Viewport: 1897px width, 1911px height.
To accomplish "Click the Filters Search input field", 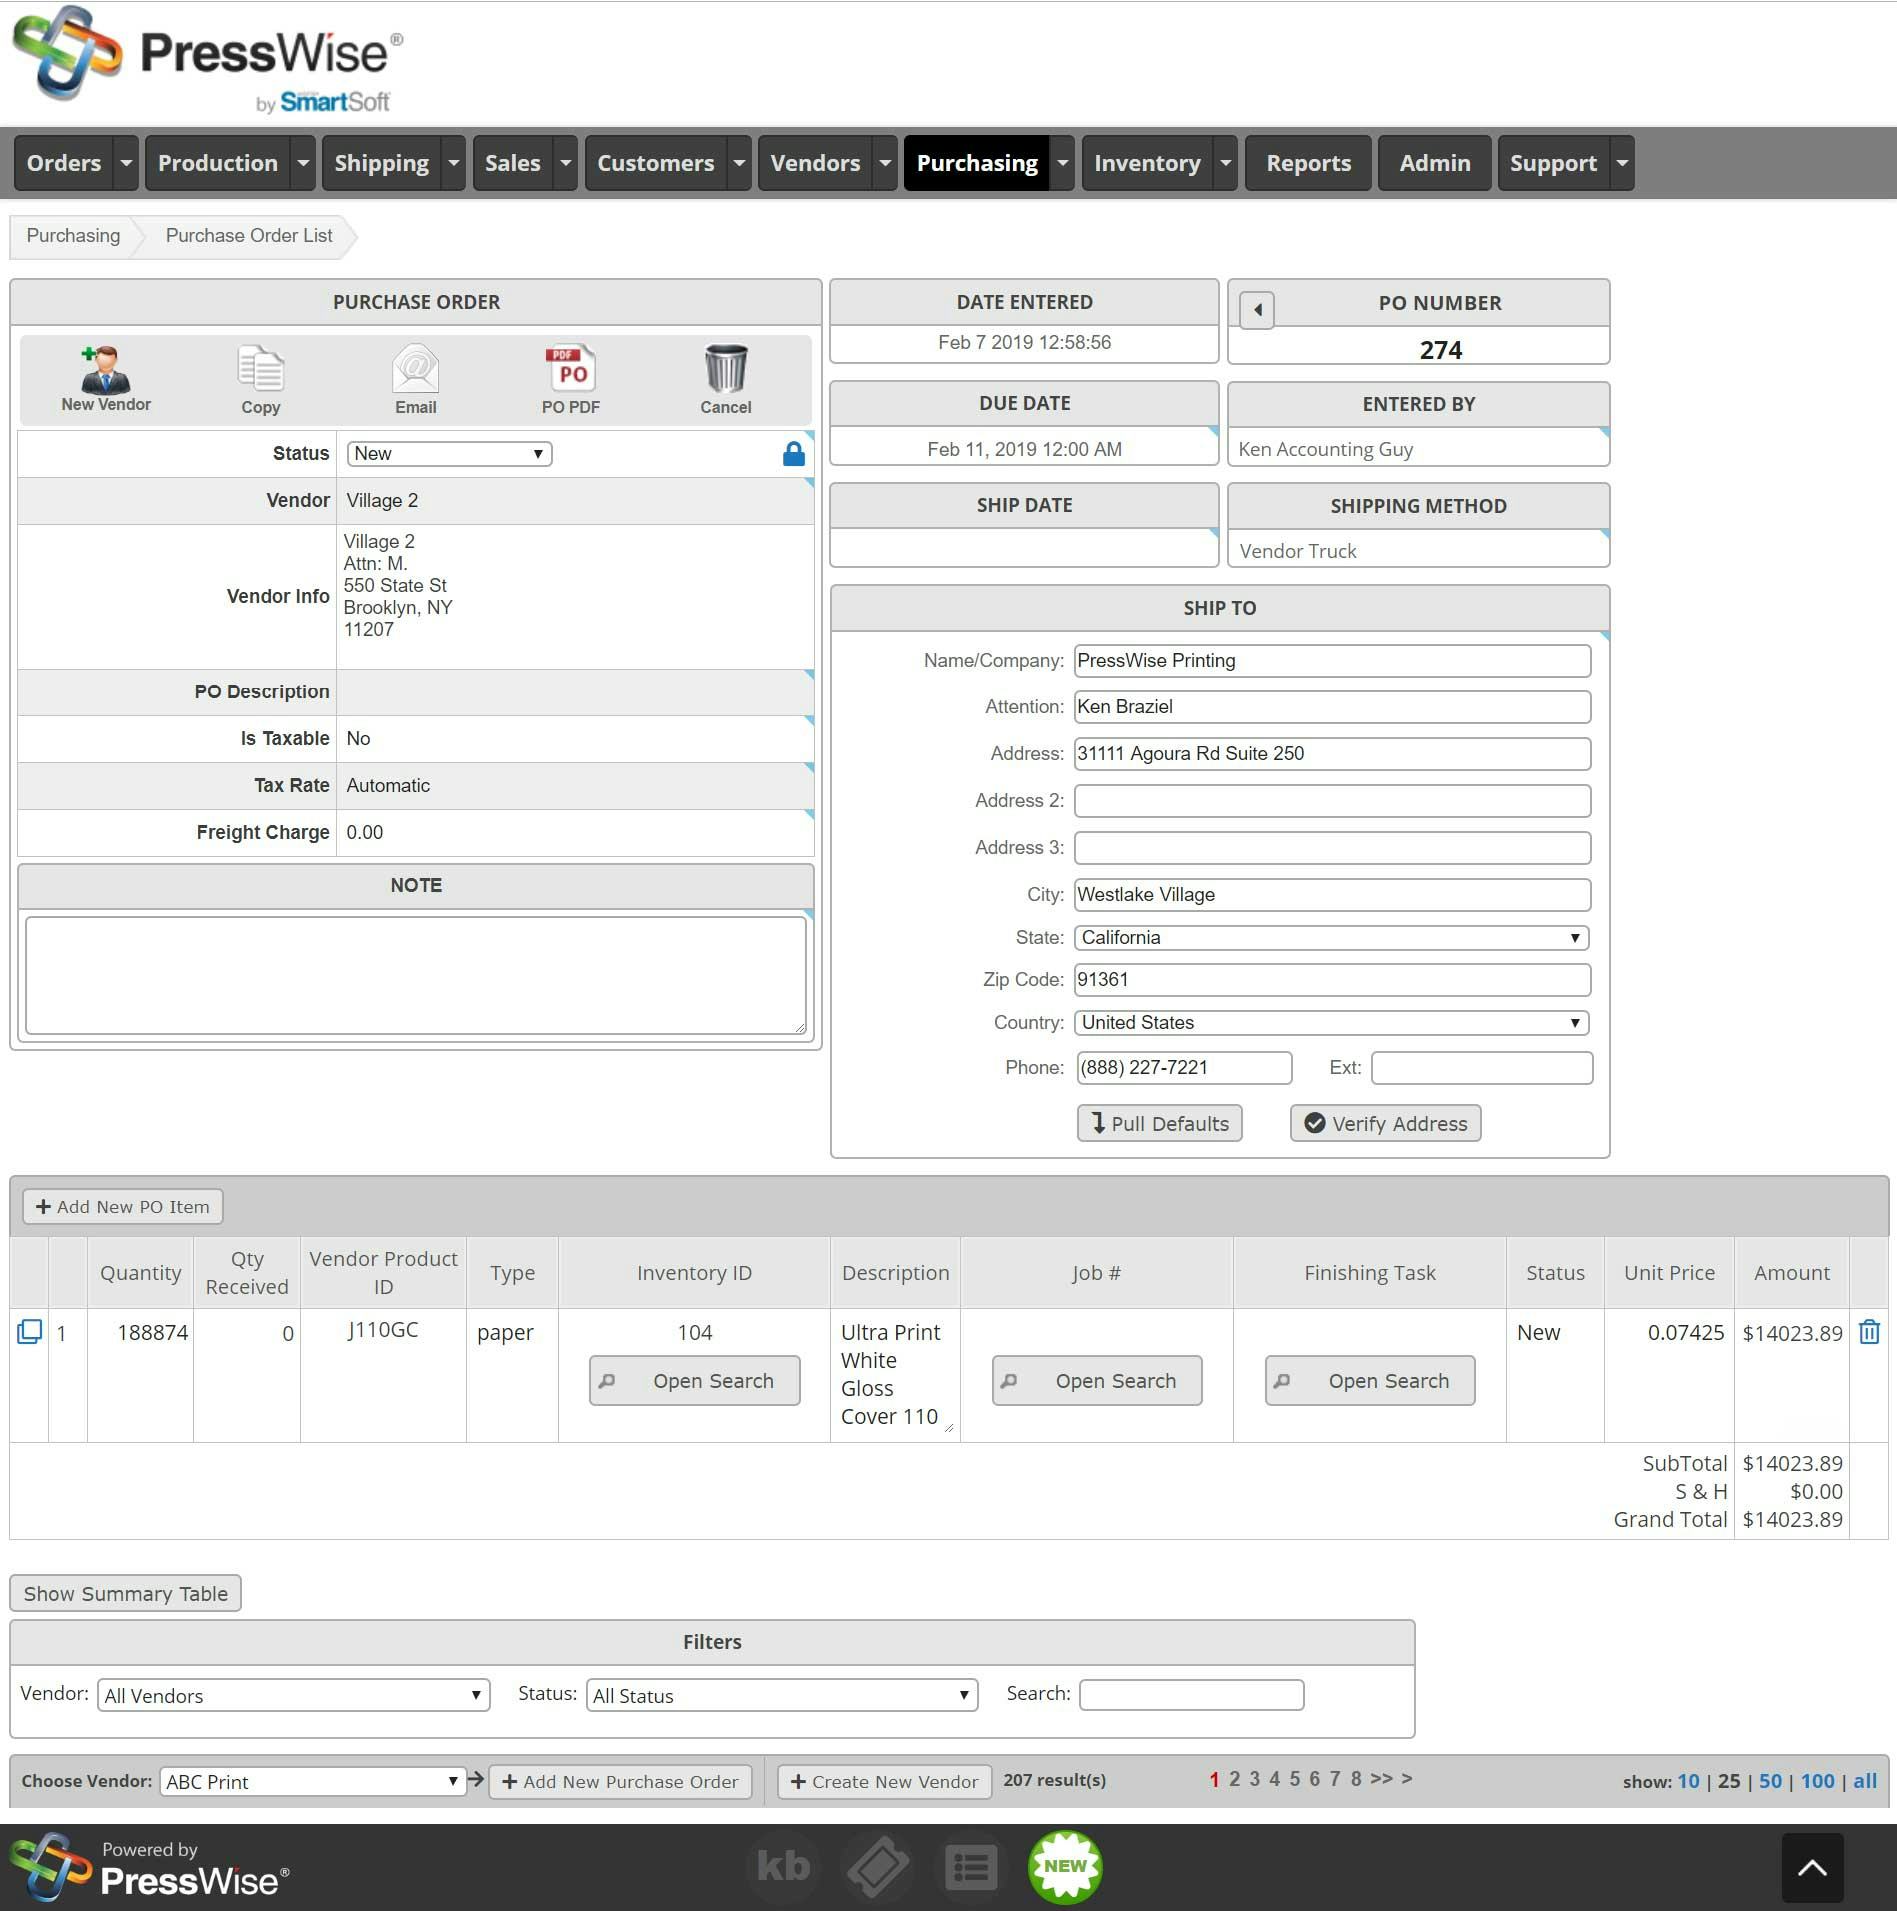I will pos(1191,1695).
